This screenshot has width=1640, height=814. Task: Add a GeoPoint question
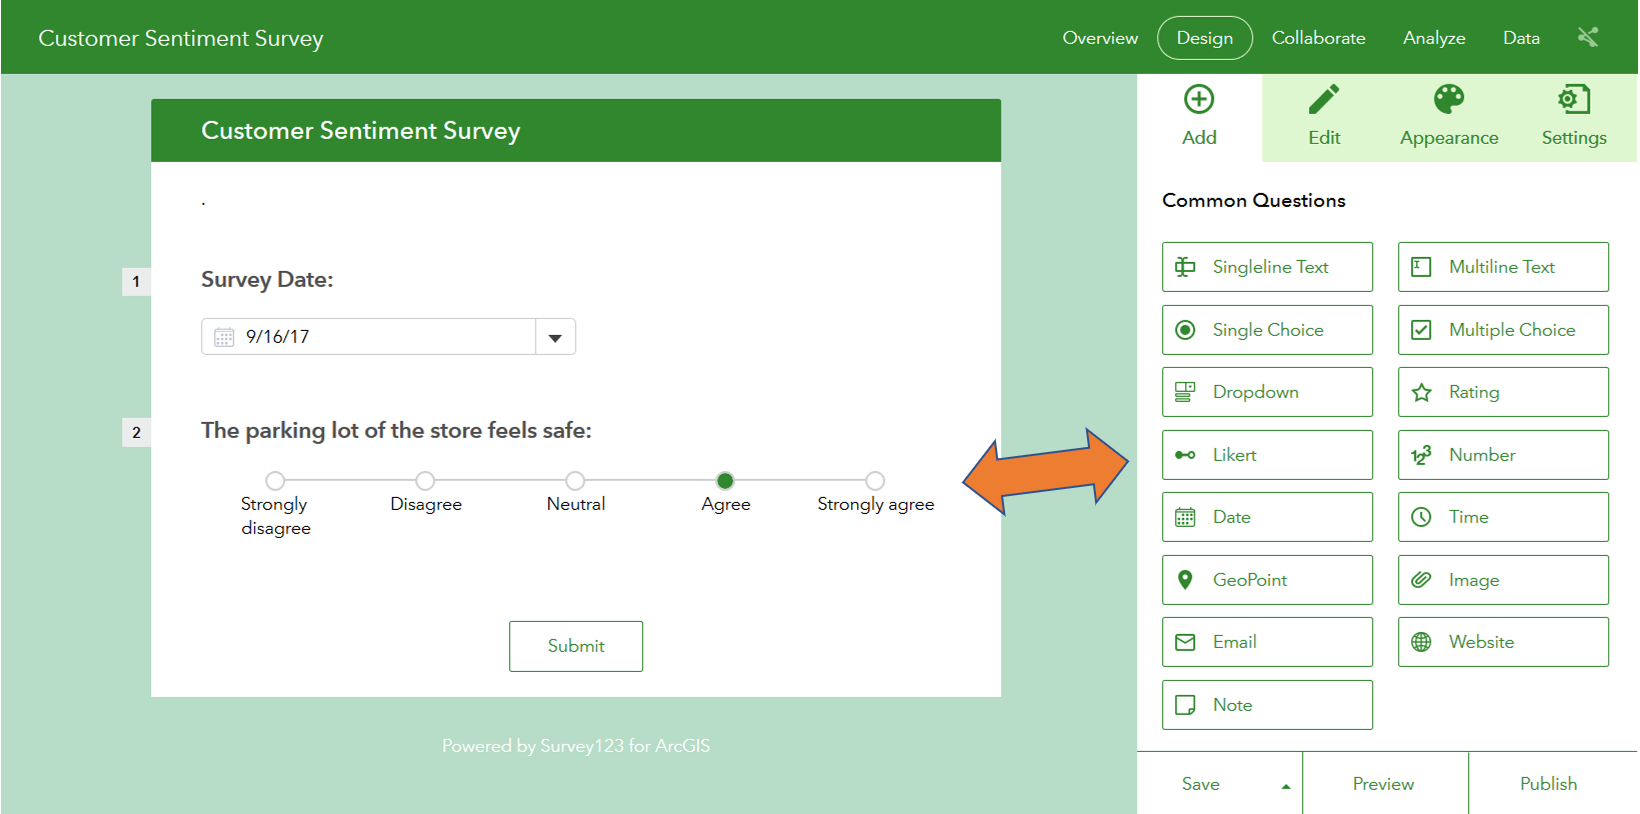1267,580
